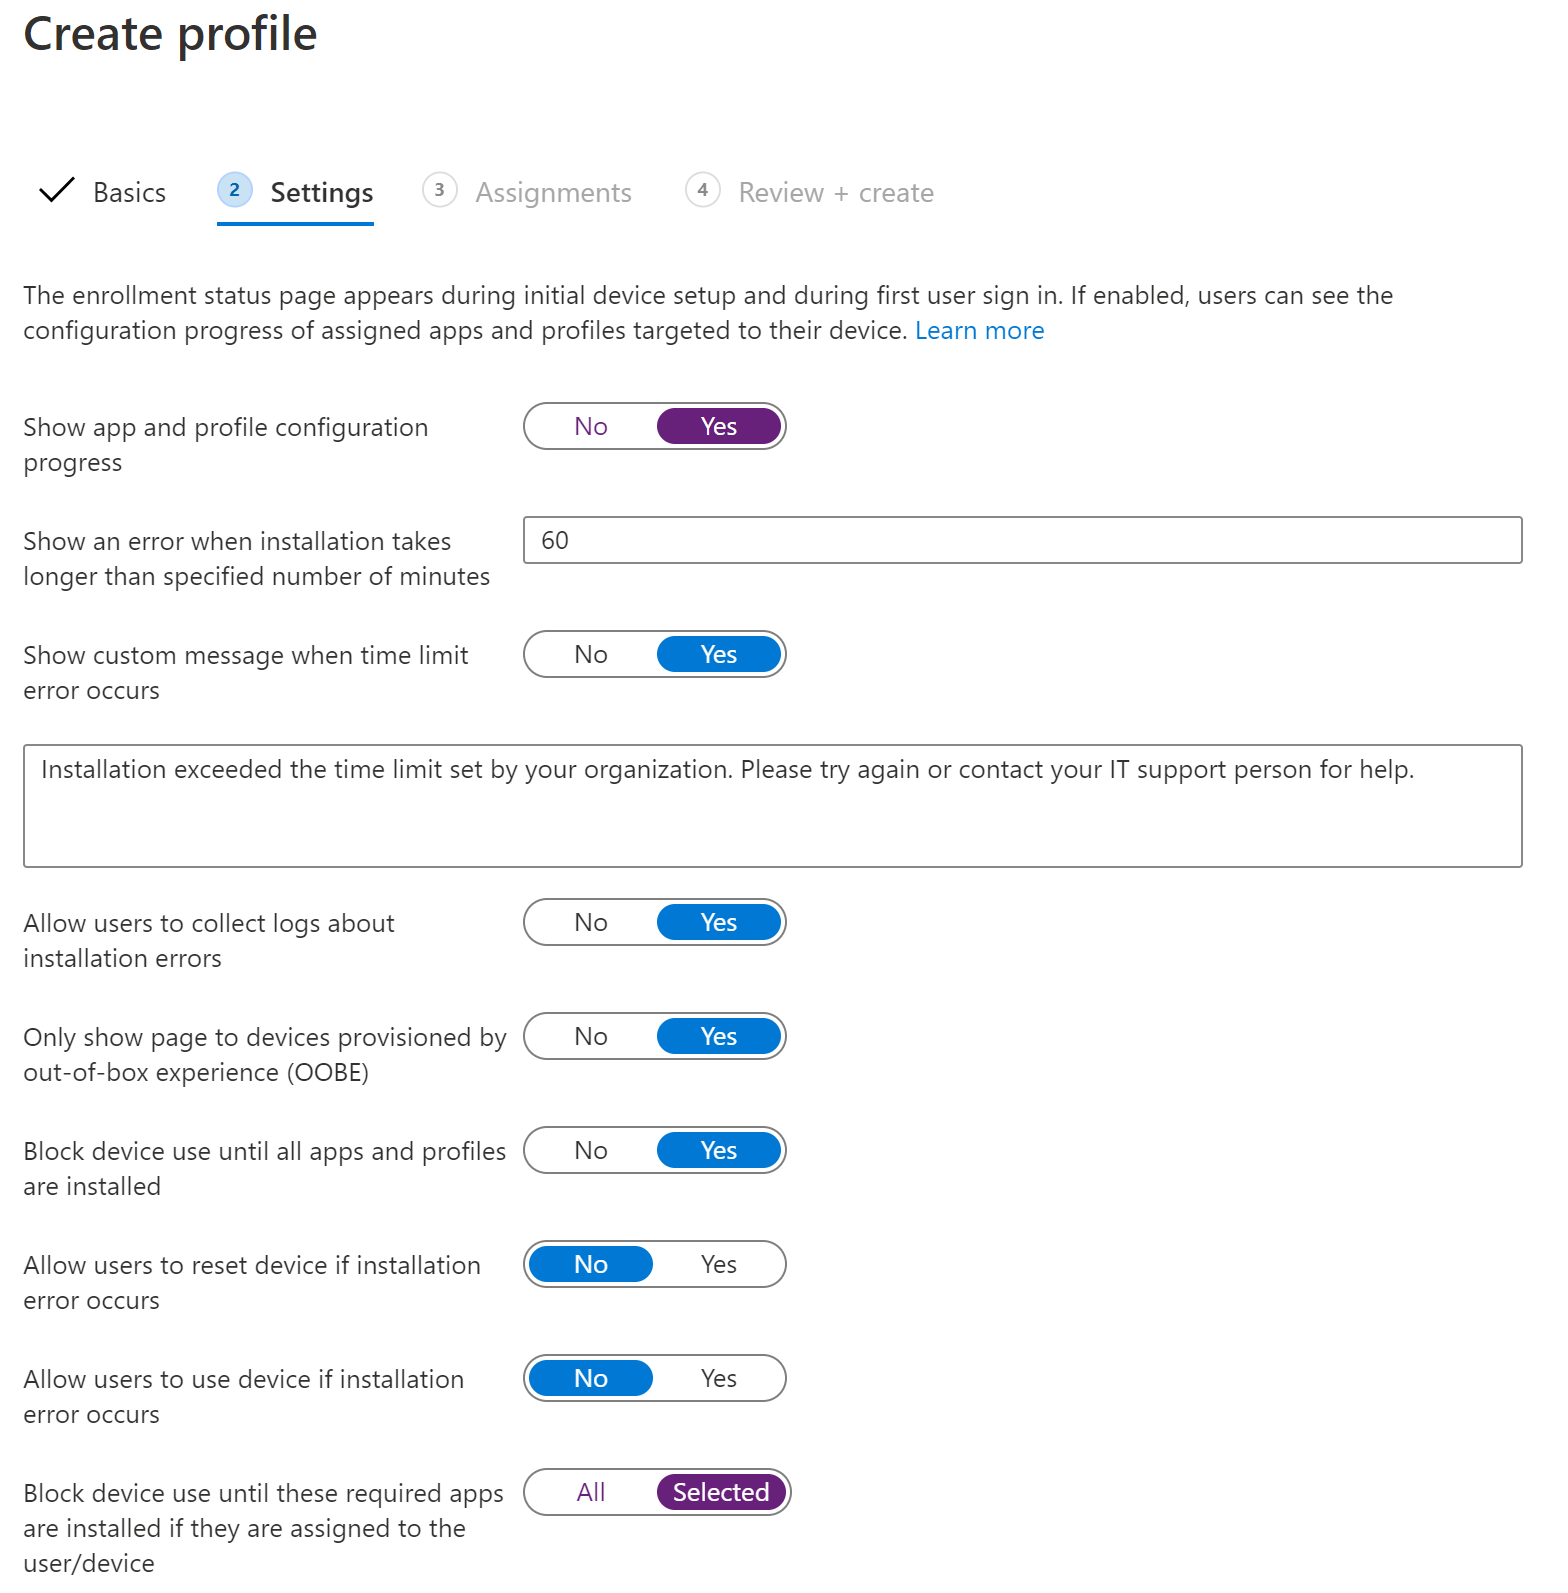Click the enrollment status page description text
Screen dimensions: 1568x1593
[700, 312]
